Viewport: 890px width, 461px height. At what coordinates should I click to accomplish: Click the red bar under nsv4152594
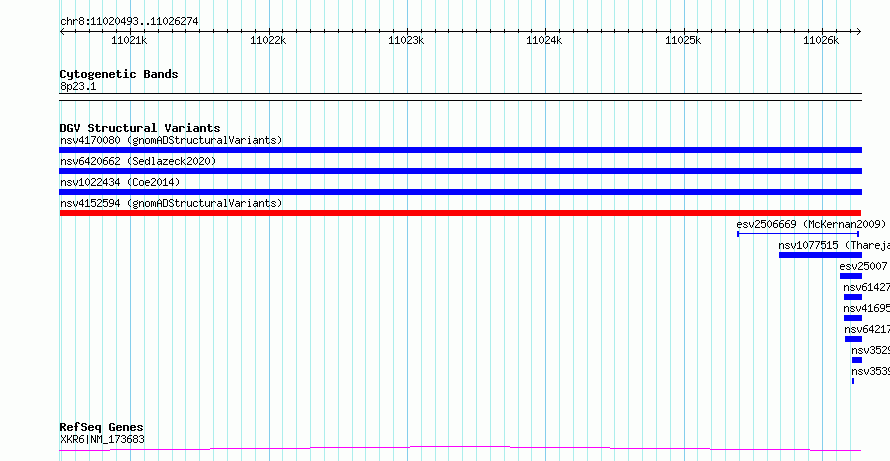[460, 213]
